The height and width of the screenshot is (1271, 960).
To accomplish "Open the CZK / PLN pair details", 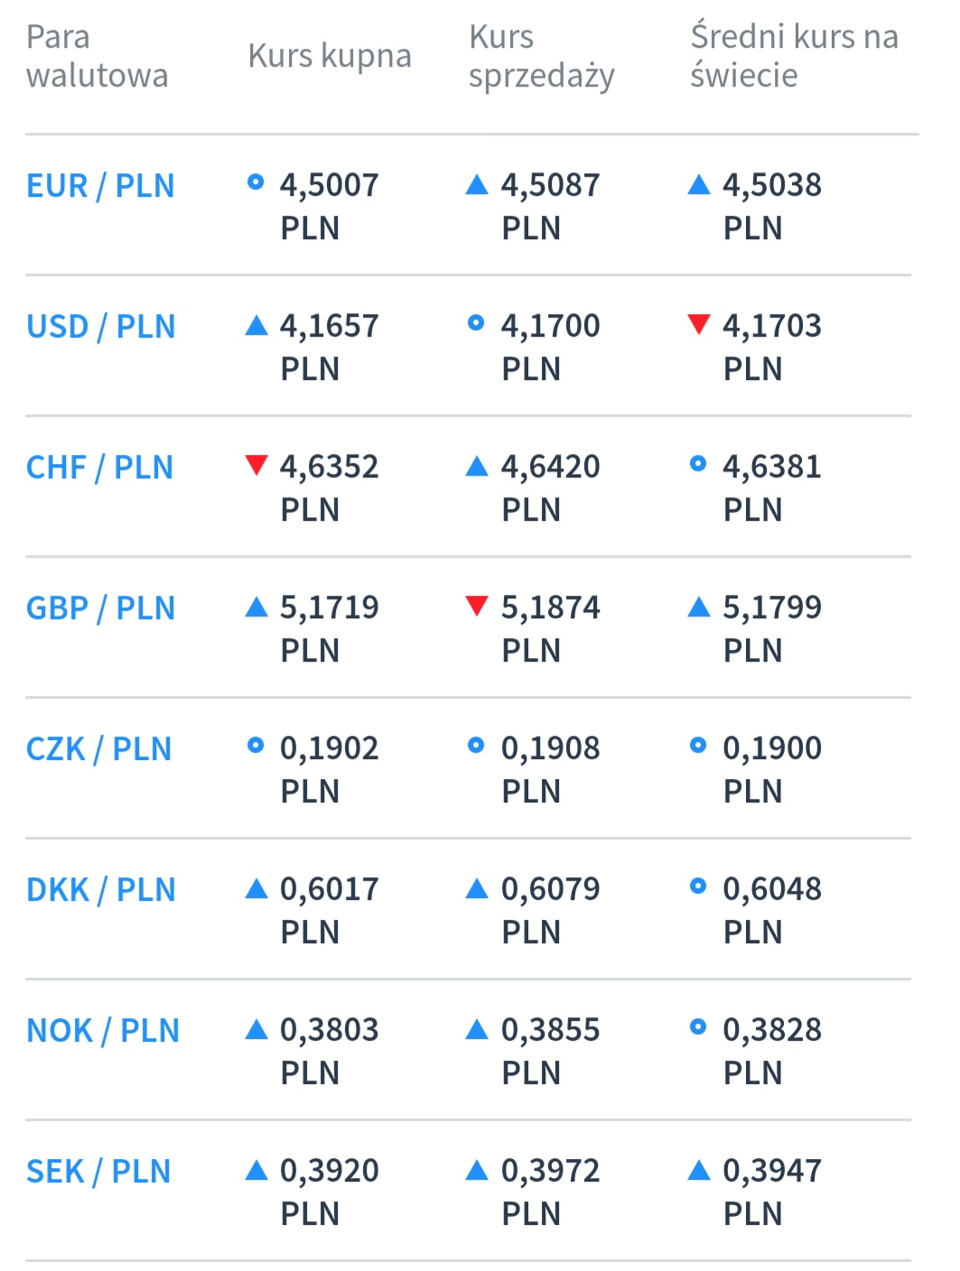I will (x=98, y=750).
